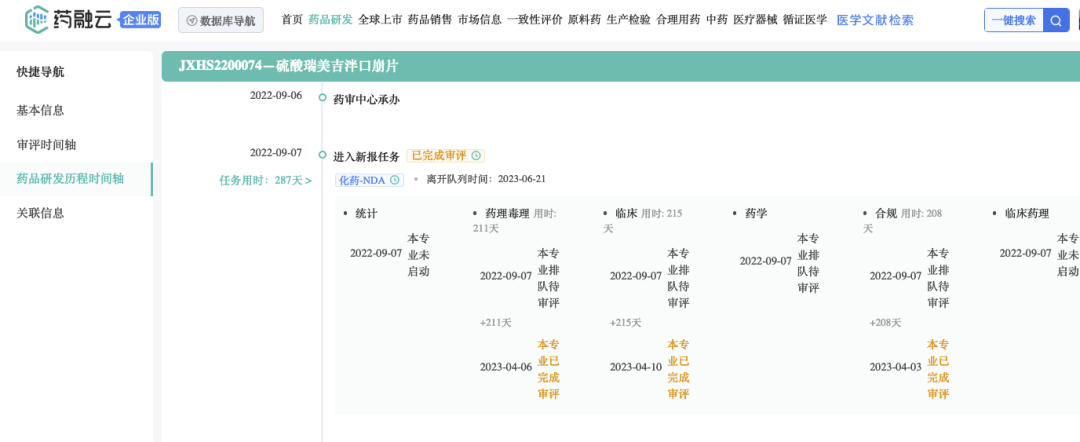The width and height of the screenshot is (1080, 442).
Task: Click 进入新报任务 timeline entry
Action: pyautogui.click(x=366, y=156)
